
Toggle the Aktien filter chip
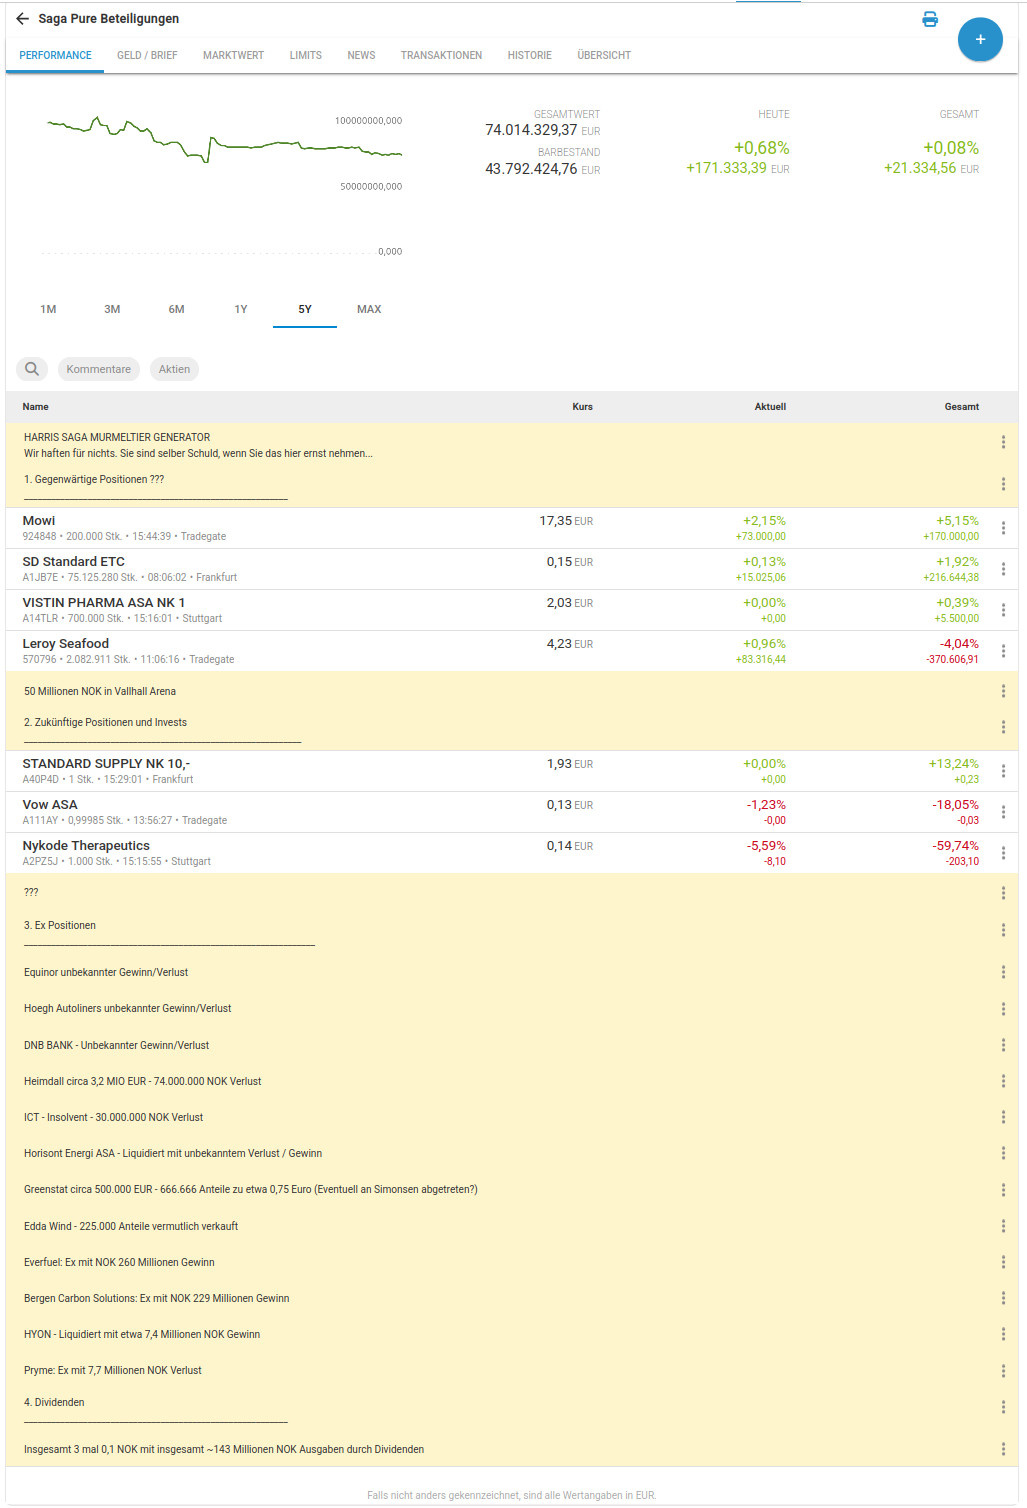pyautogui.click(x=174, y=369)
